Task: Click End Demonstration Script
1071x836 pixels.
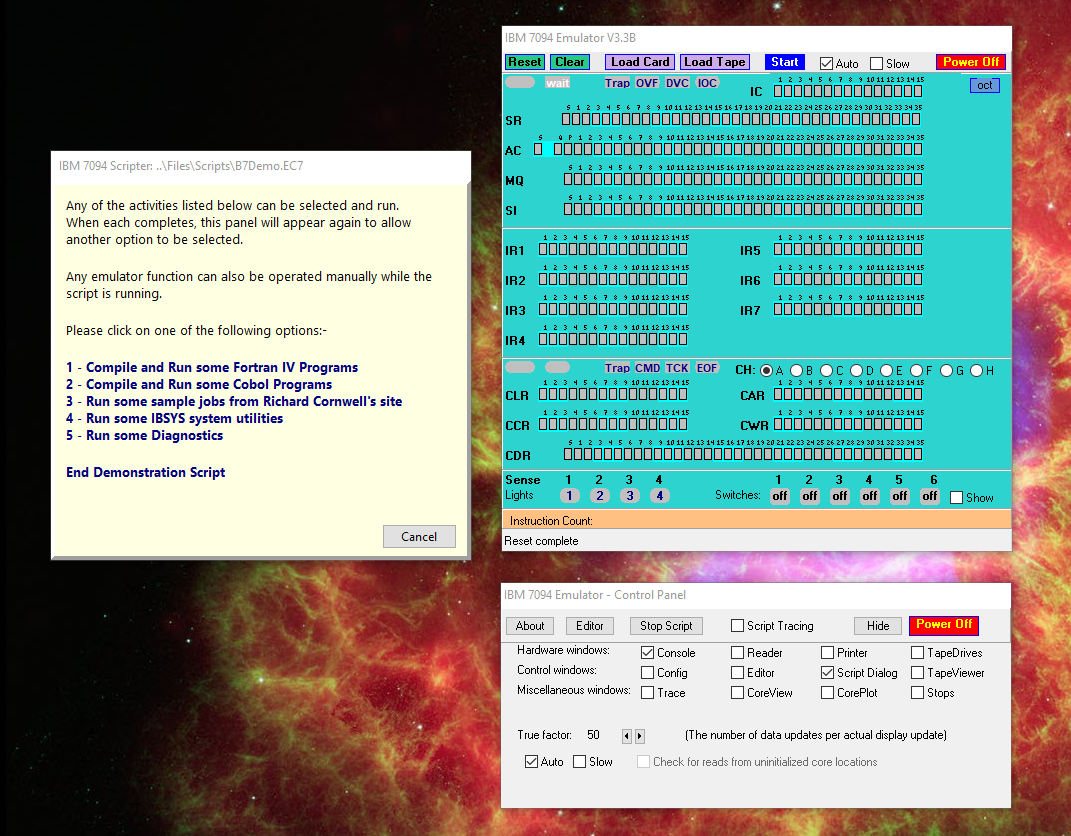Action: [x=145, y=473]
